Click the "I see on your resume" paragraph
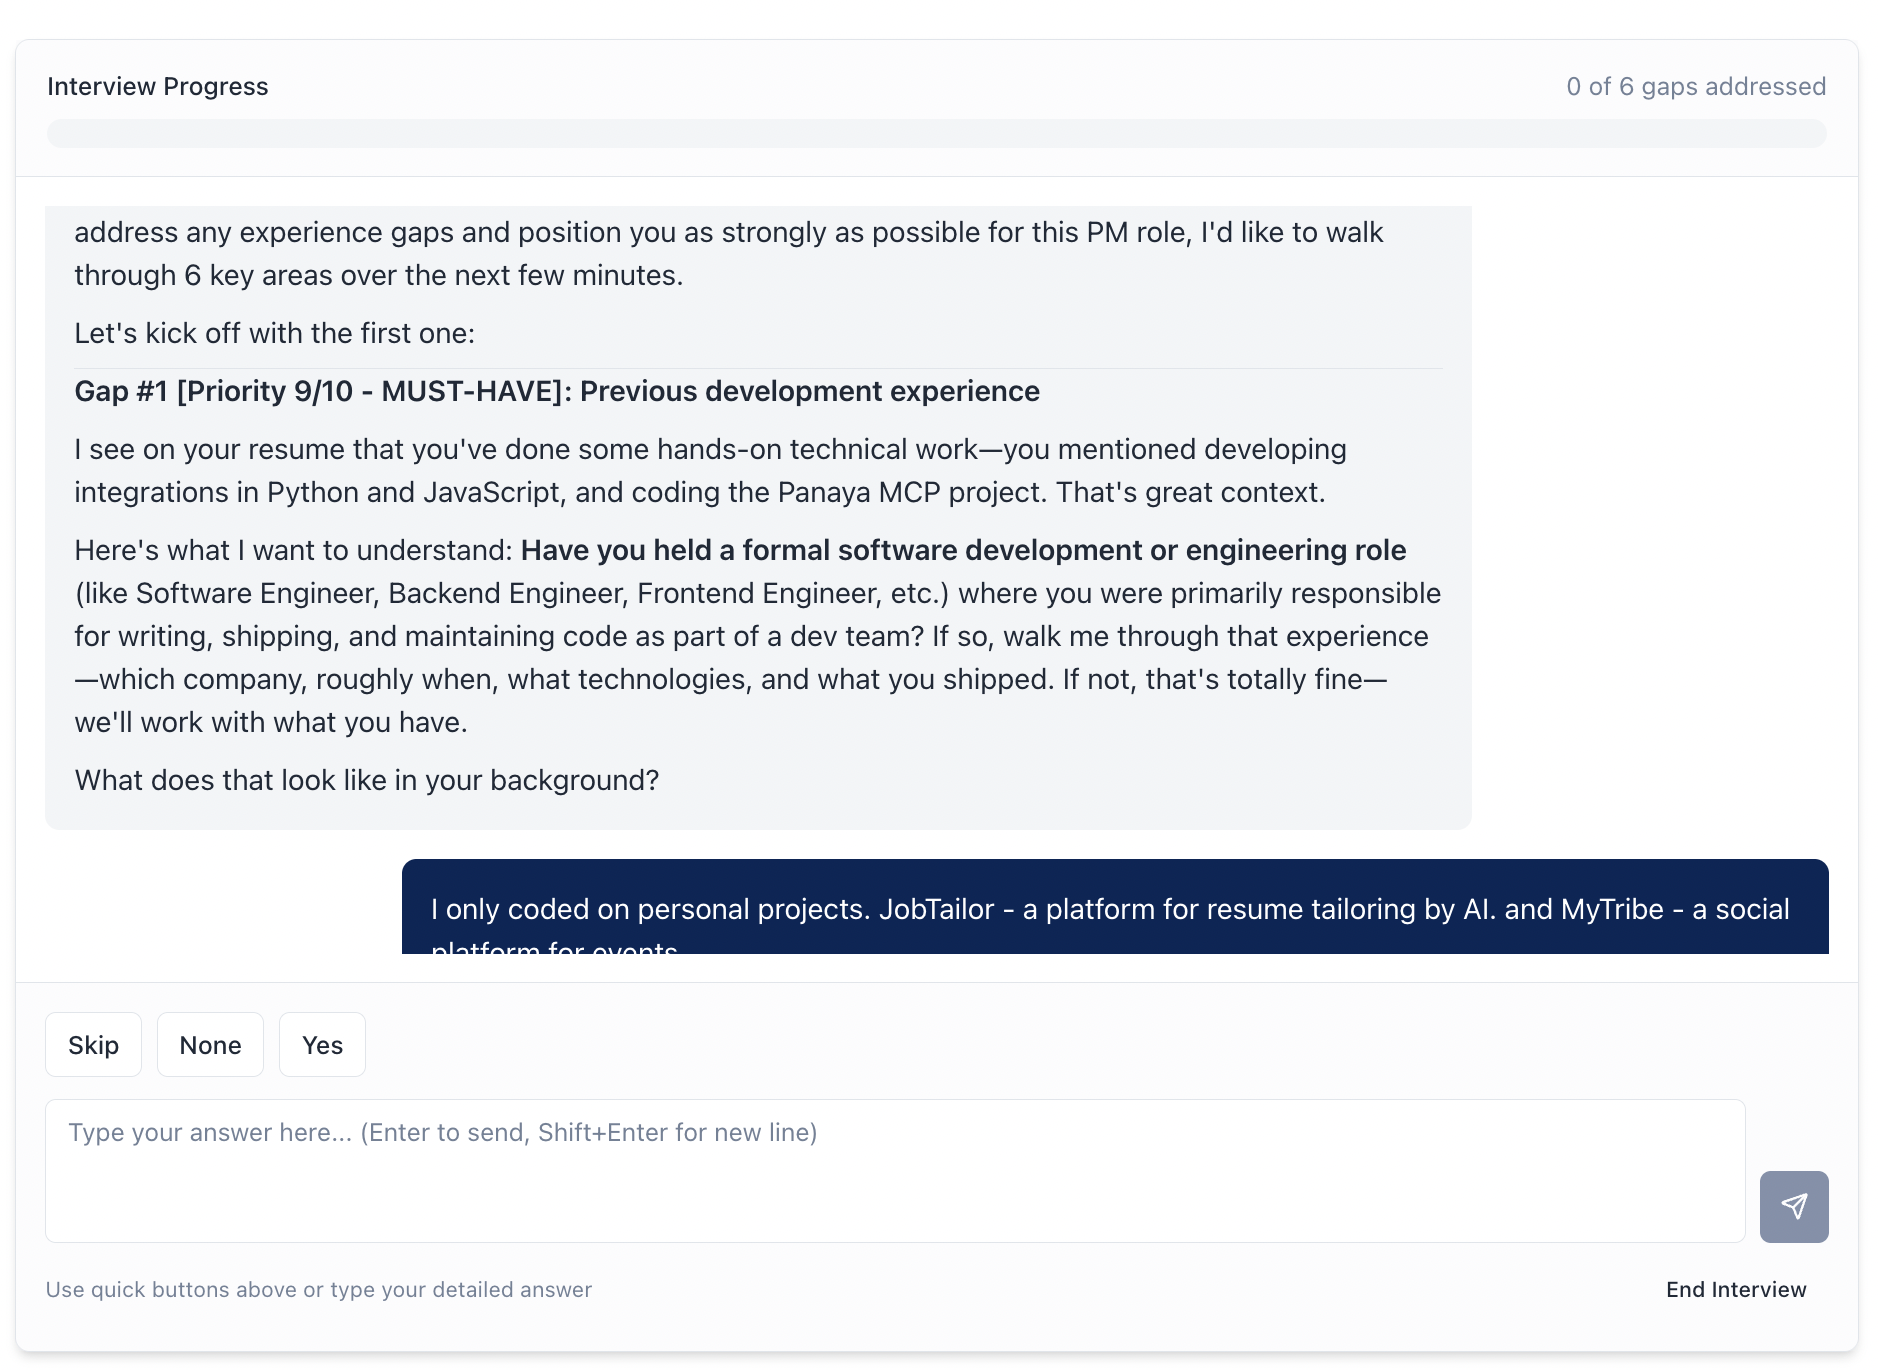The image size is (1878, 1370). (710, 449)
